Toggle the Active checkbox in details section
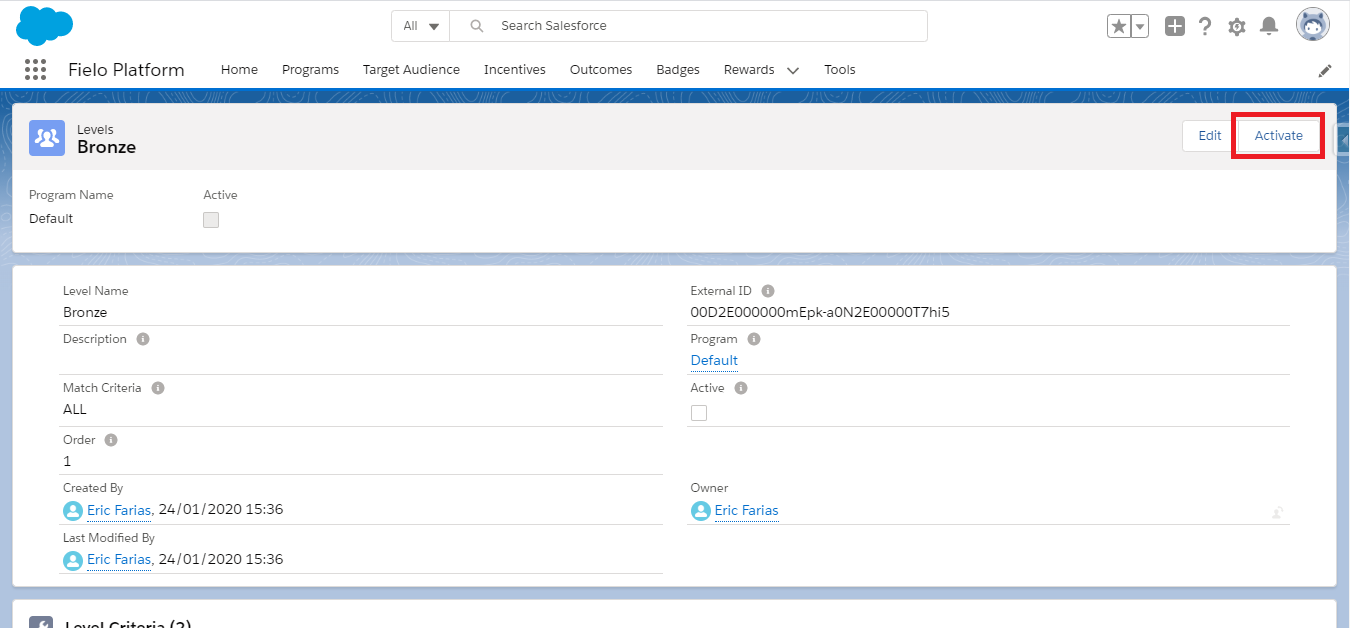The height and width of the screenshot is (628, 1350). coord(699,413)
